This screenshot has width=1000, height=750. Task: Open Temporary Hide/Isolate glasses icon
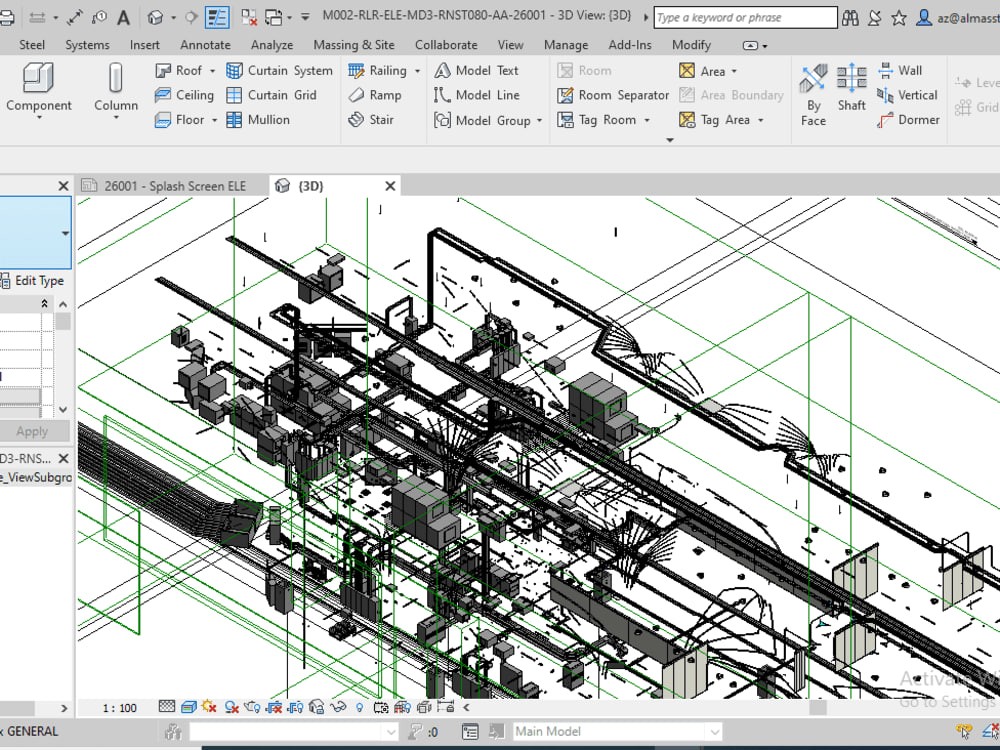(x=338, y=707)
